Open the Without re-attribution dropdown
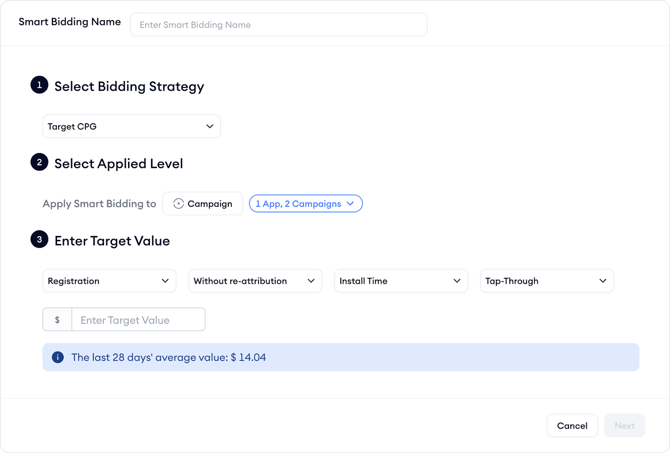Screen dimensions: 670x453 [x=255, y=281]
